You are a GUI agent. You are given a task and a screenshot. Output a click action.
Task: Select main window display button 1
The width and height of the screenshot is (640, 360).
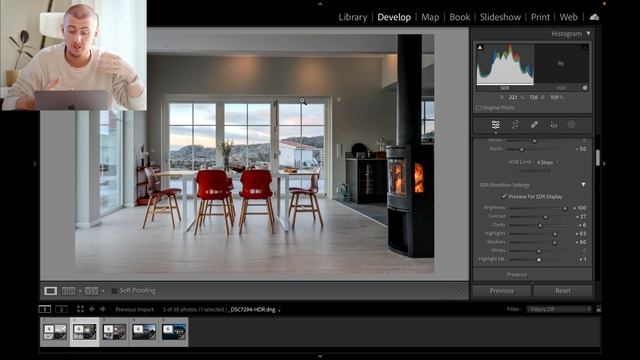click(45, 309)
